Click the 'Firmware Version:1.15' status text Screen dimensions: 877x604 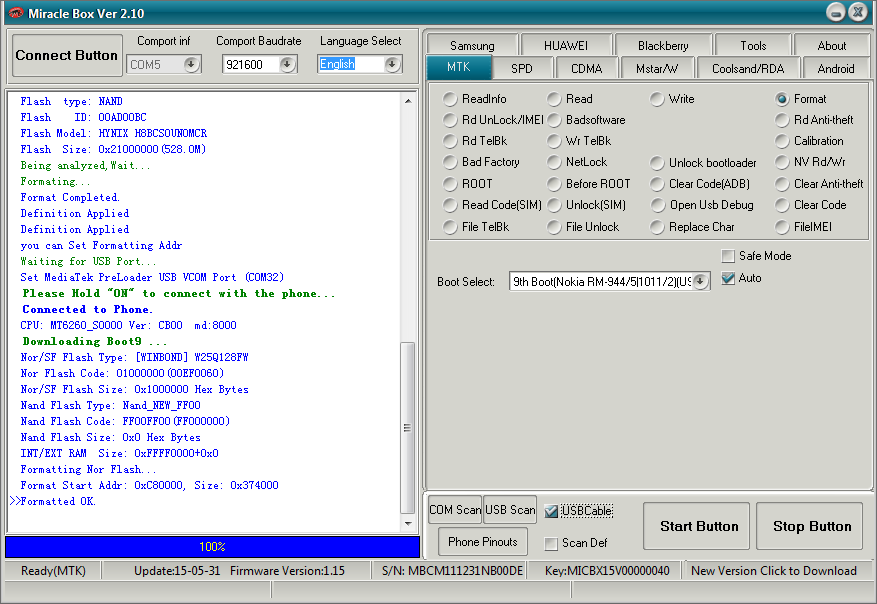tap(287, 570)
